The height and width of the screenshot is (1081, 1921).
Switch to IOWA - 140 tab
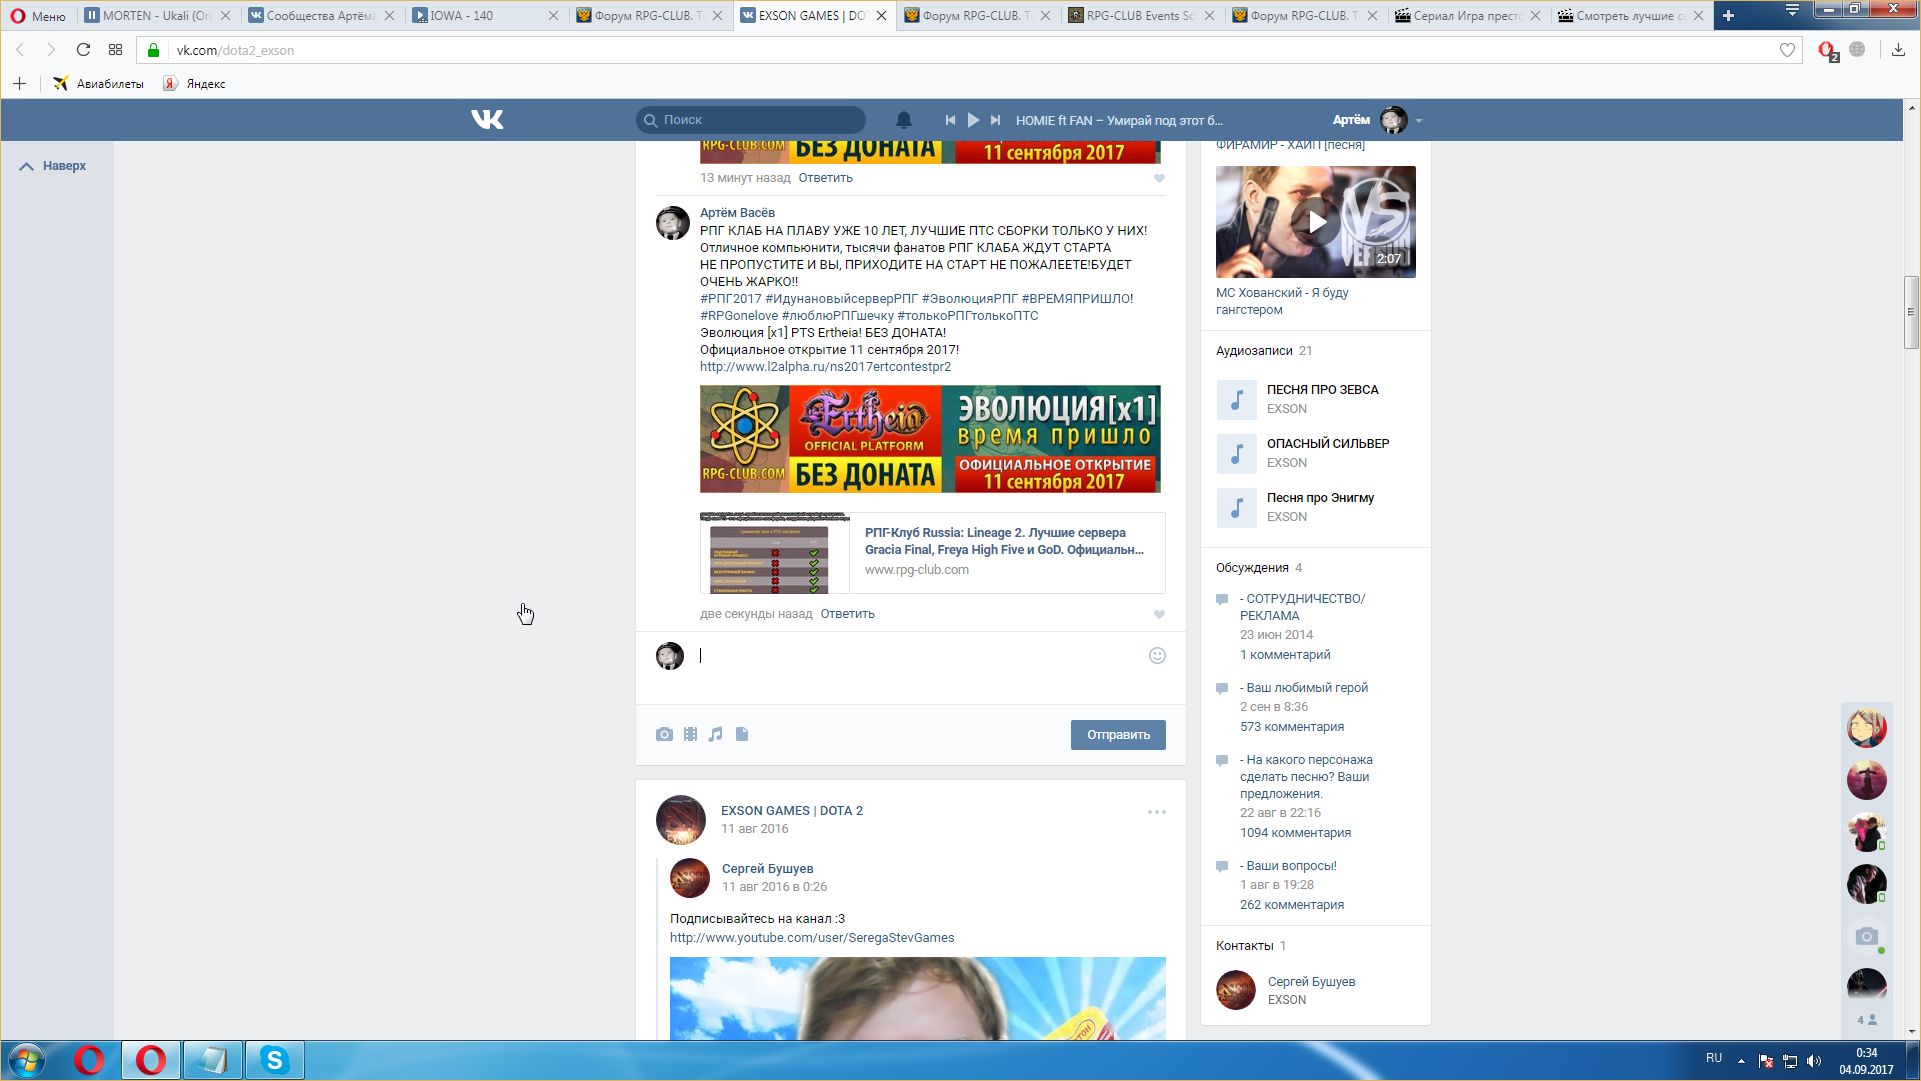482,16
